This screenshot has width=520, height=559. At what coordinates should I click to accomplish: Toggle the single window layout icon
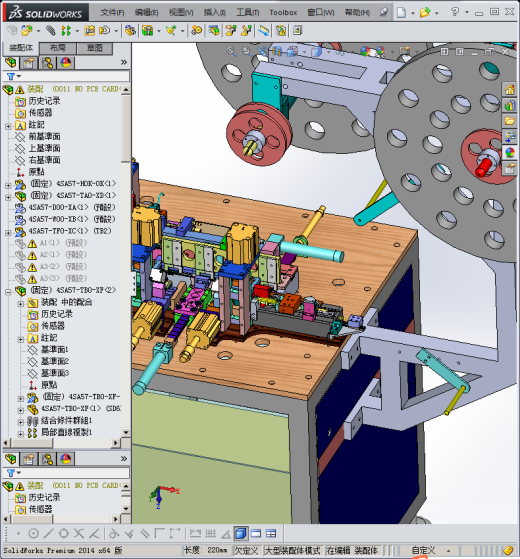(x=256, y=534)
